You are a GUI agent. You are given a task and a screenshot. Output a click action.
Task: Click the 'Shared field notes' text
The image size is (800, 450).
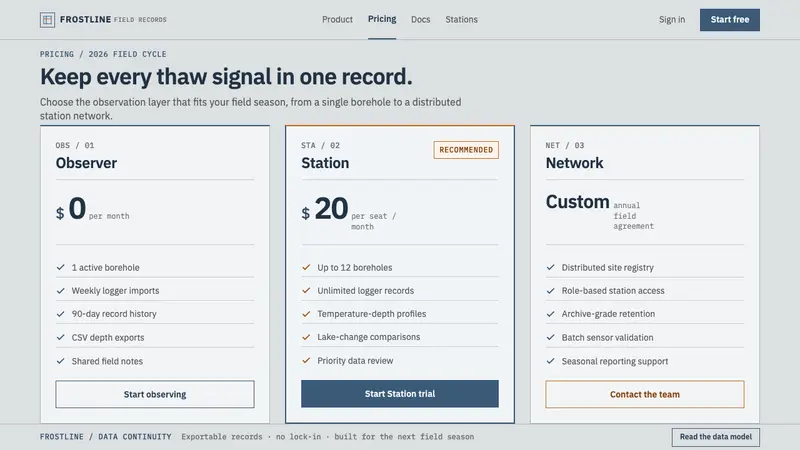tap(107, 361)
